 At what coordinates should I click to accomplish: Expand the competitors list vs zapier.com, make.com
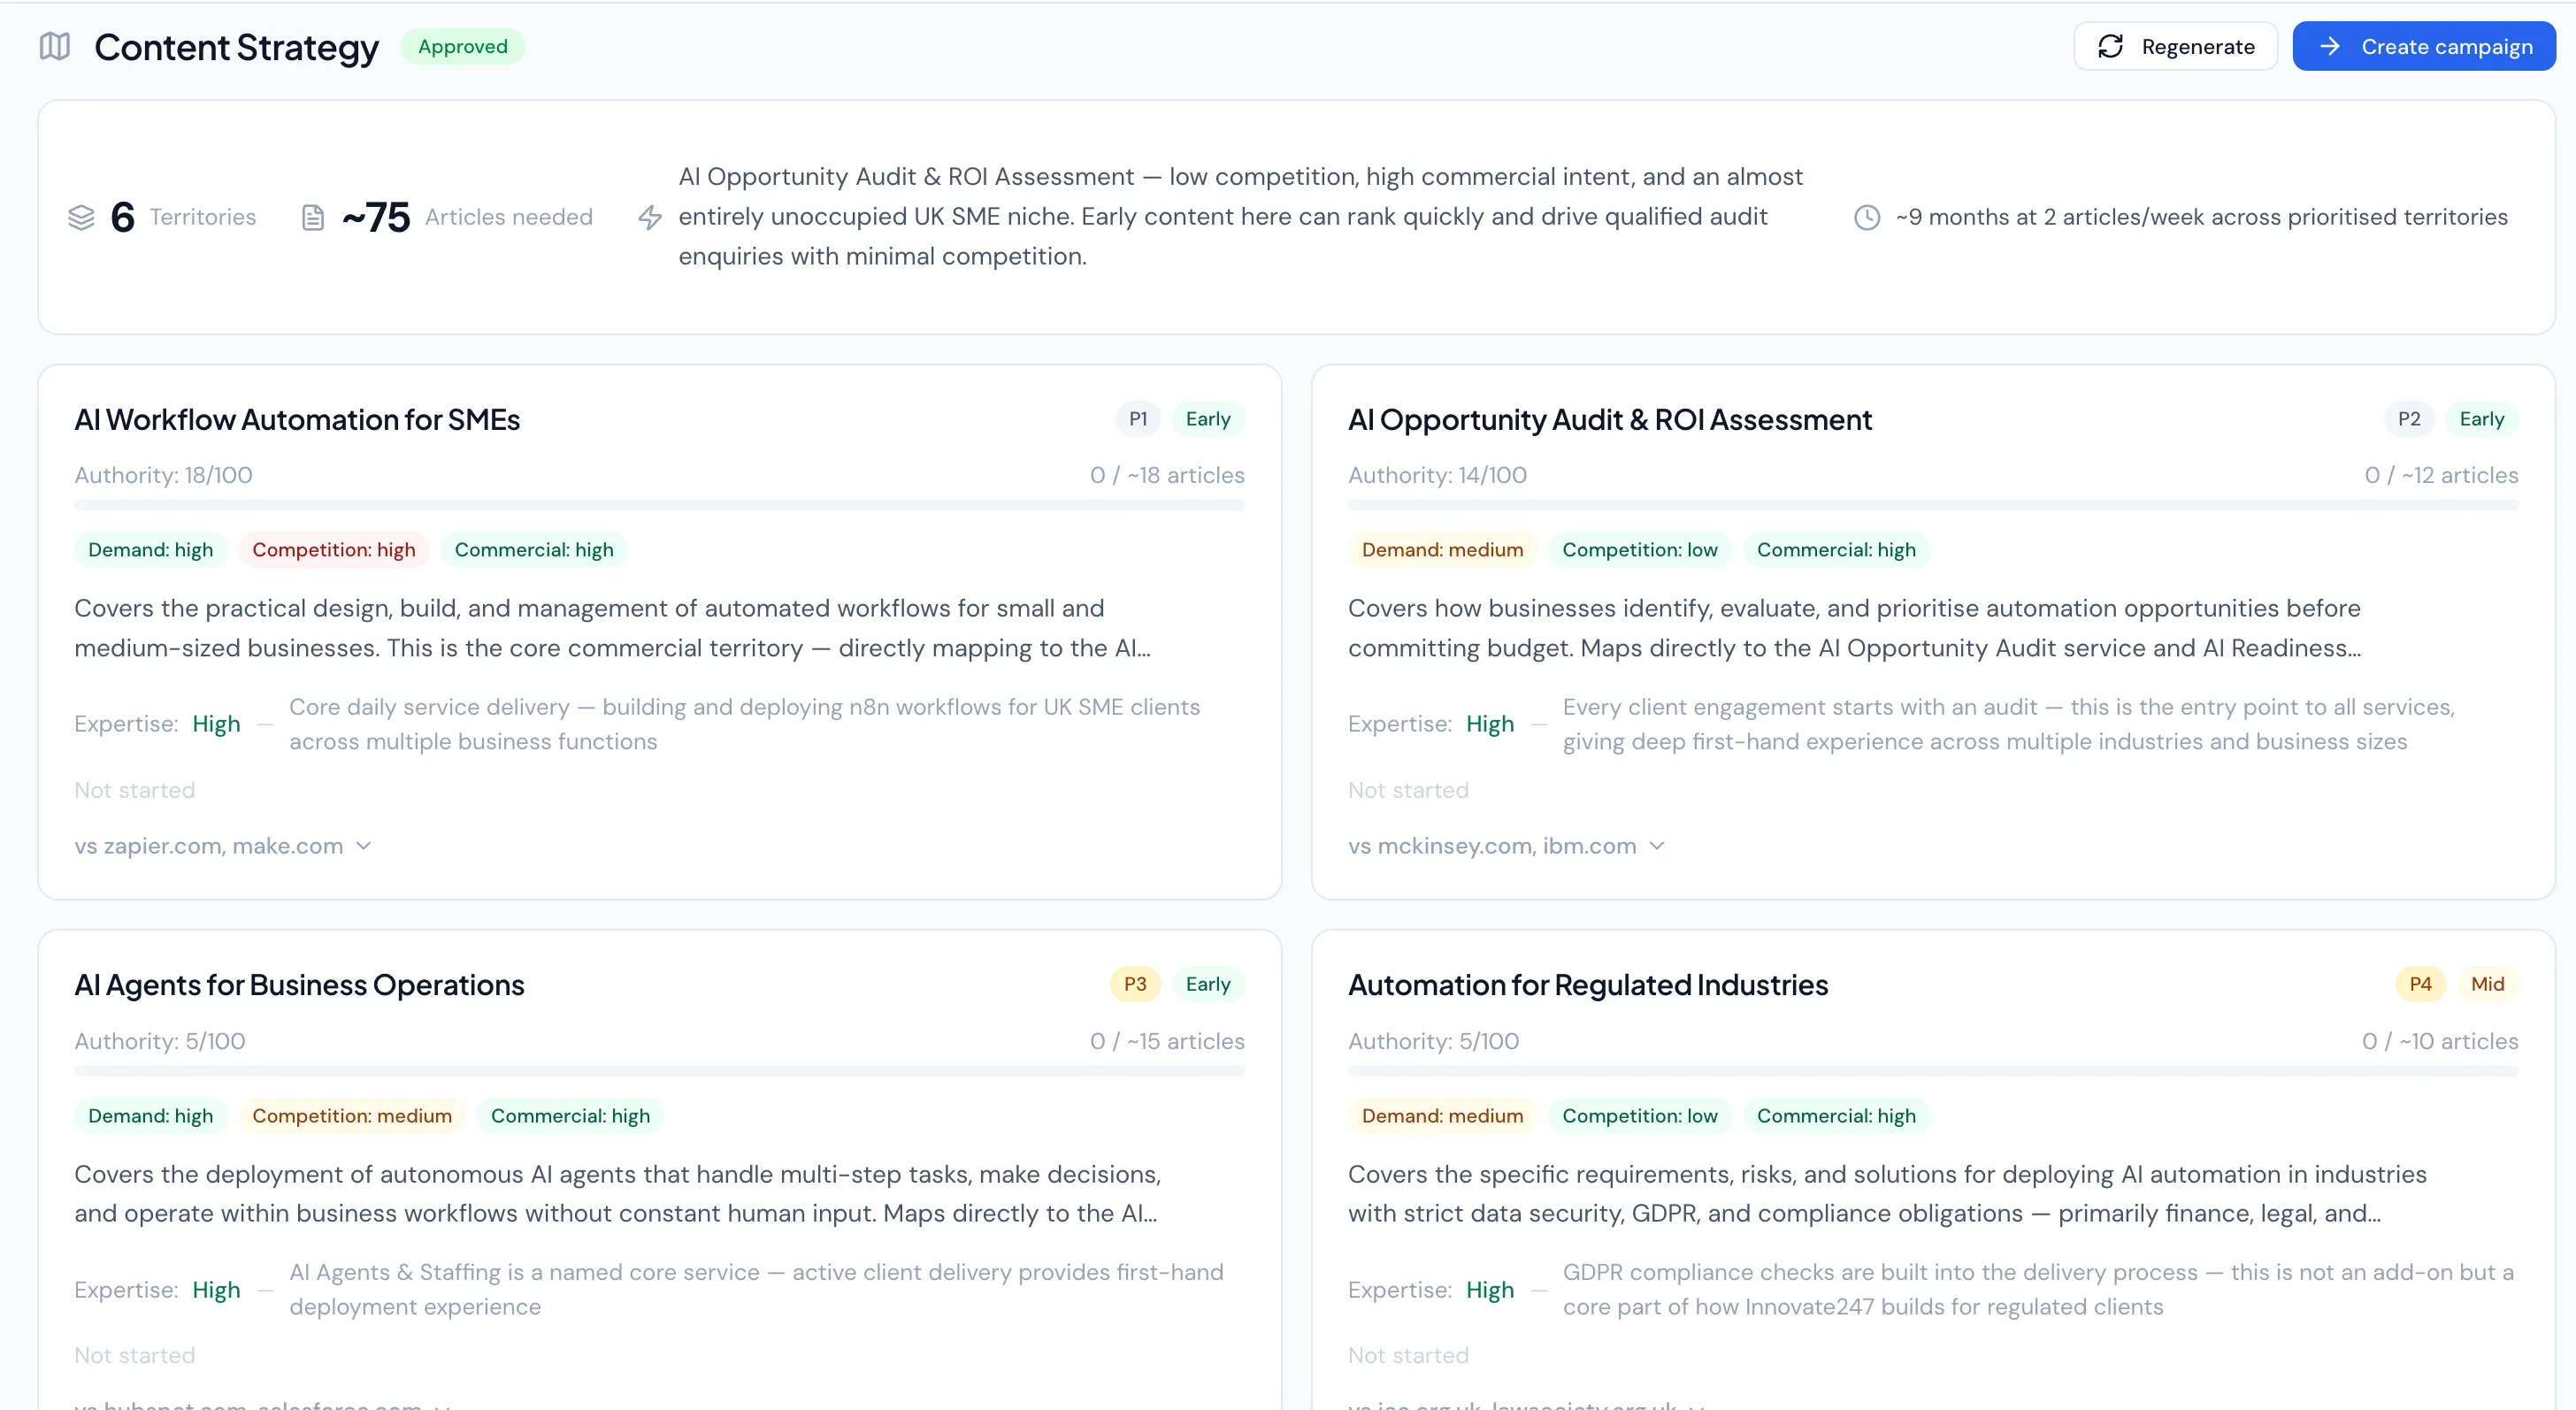click(224, 845)
